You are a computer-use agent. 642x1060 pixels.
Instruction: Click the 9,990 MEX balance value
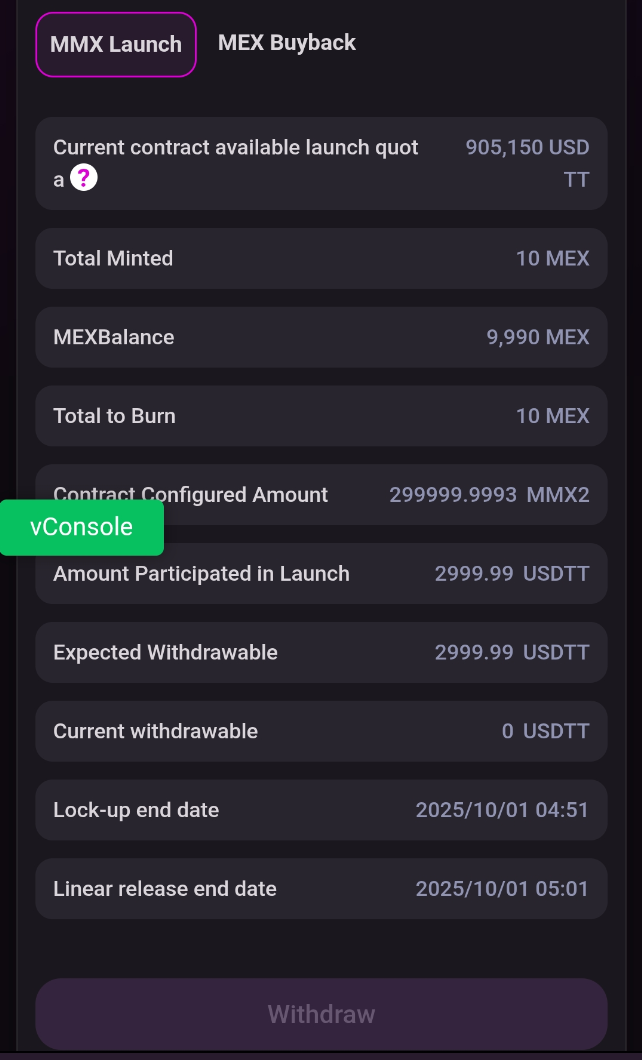pyautogui.click(x=538, y=338)
